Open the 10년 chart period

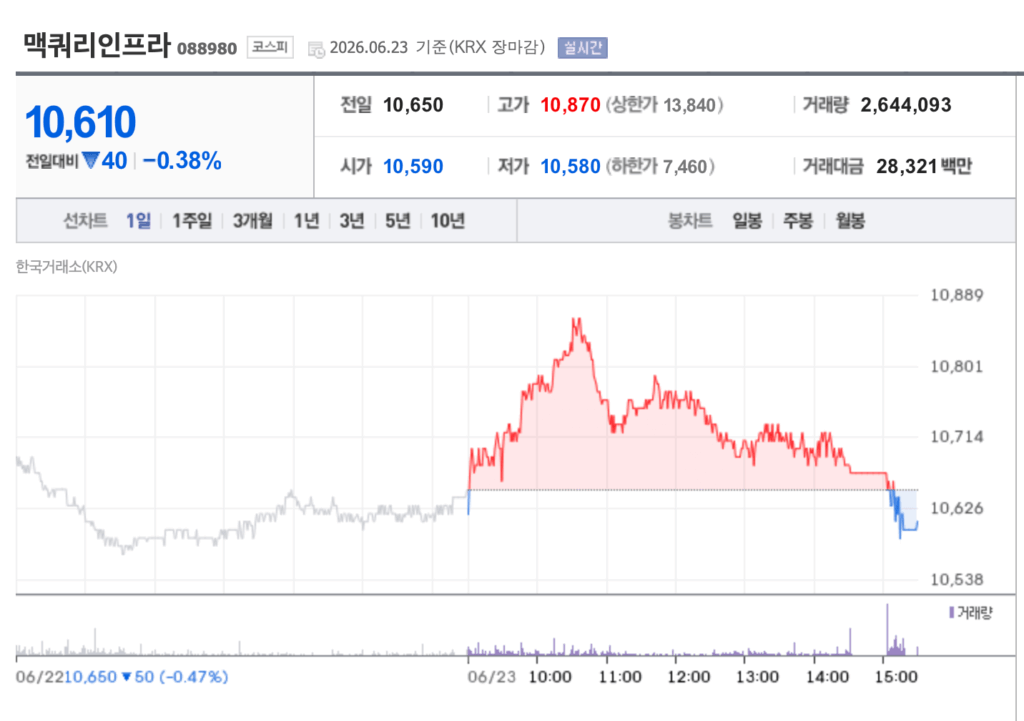click(x=448, y=221)
